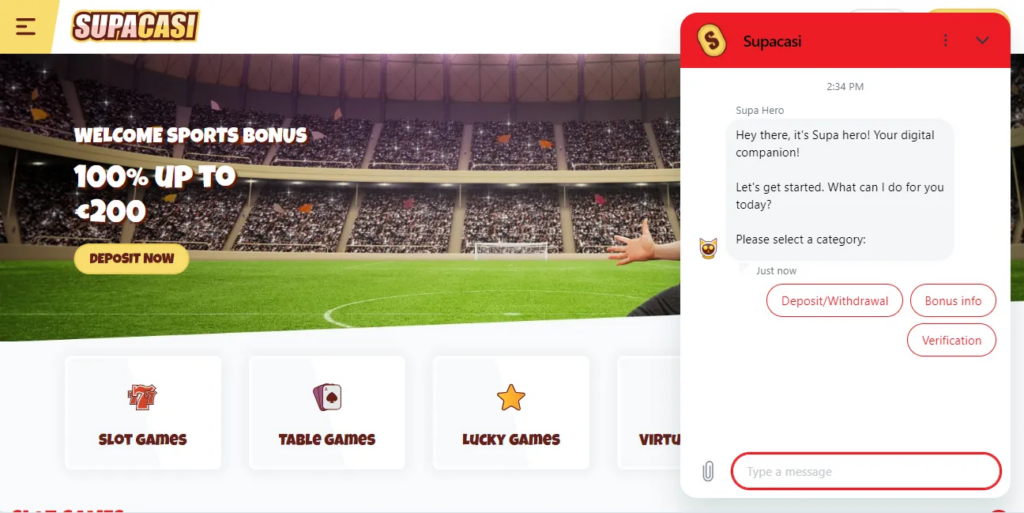Screen dimensions: 1024x513
Task: Click the Welcome Sports Bonus banner text
Action: click(190, 135)
